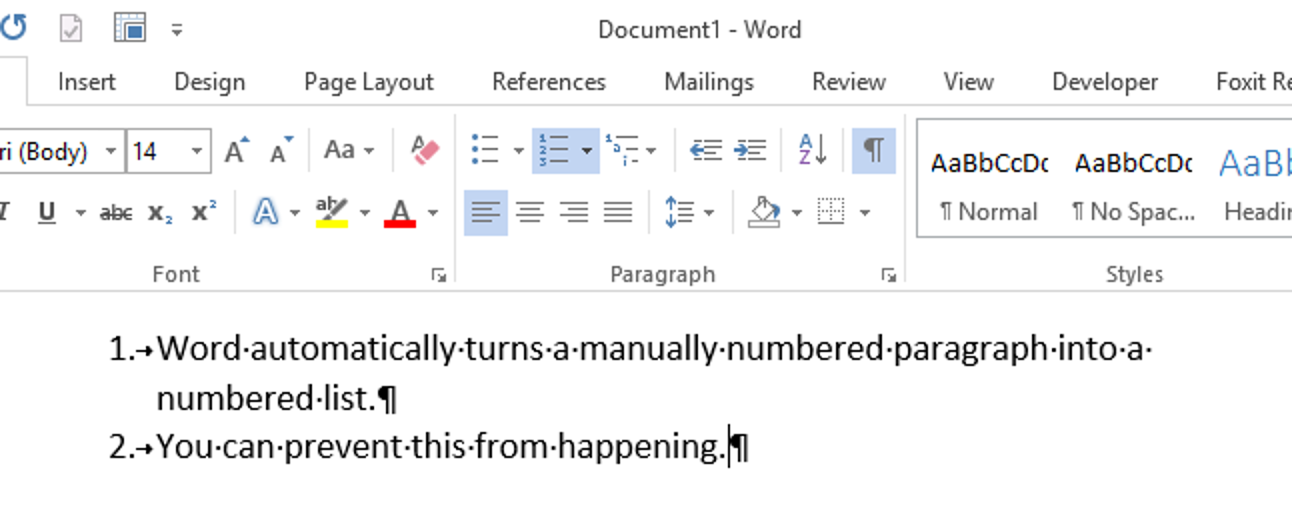This screenshot has width=1292, height=524.
Task: Click Line and Paragraph Spacing icon
Action: pos(680,212)
